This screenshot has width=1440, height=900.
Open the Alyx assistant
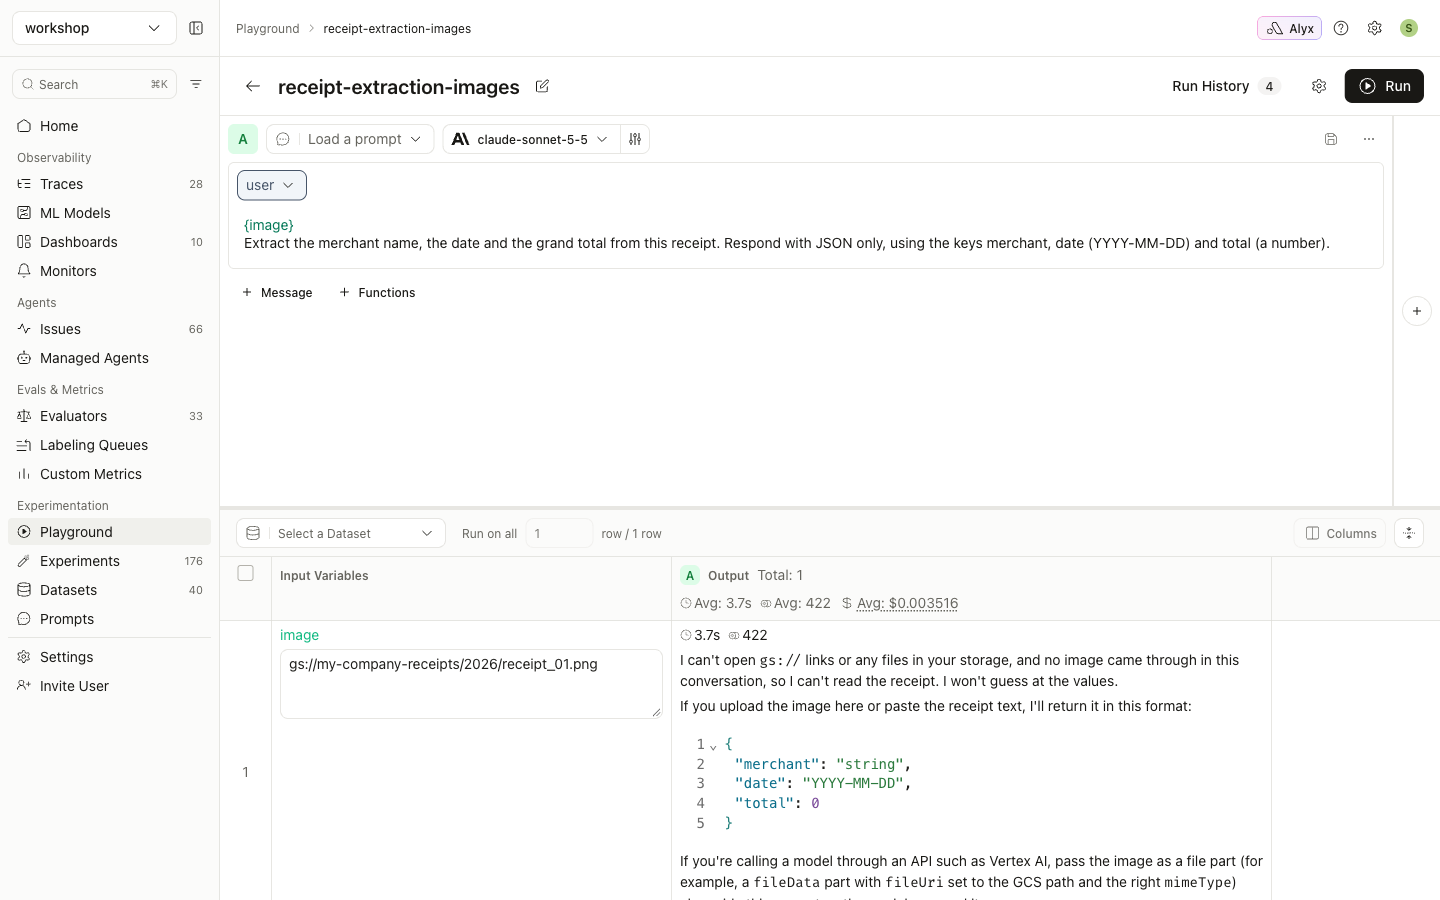pyautogui.click(x=1289, y=28)
